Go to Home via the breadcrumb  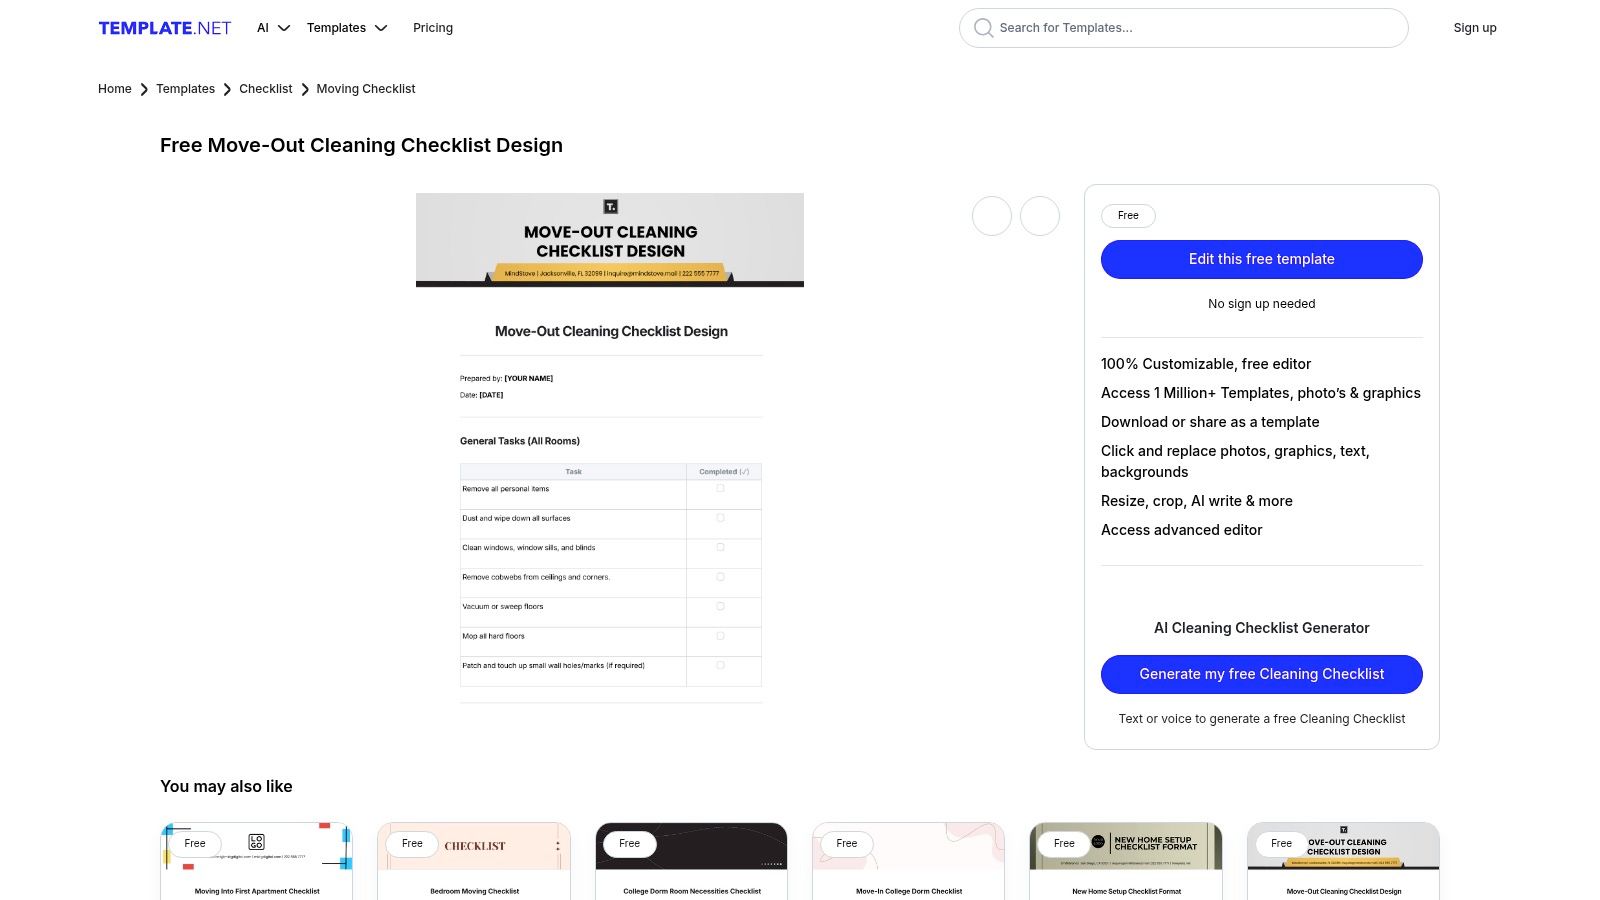[115, 89]
